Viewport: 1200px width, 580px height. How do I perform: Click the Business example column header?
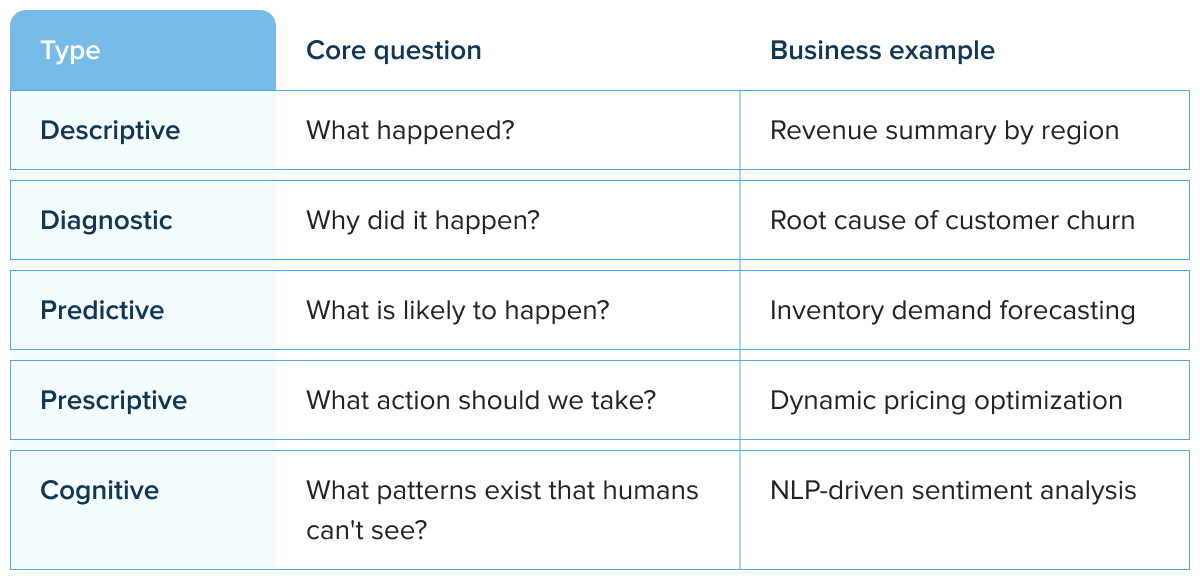coord(882,51)
